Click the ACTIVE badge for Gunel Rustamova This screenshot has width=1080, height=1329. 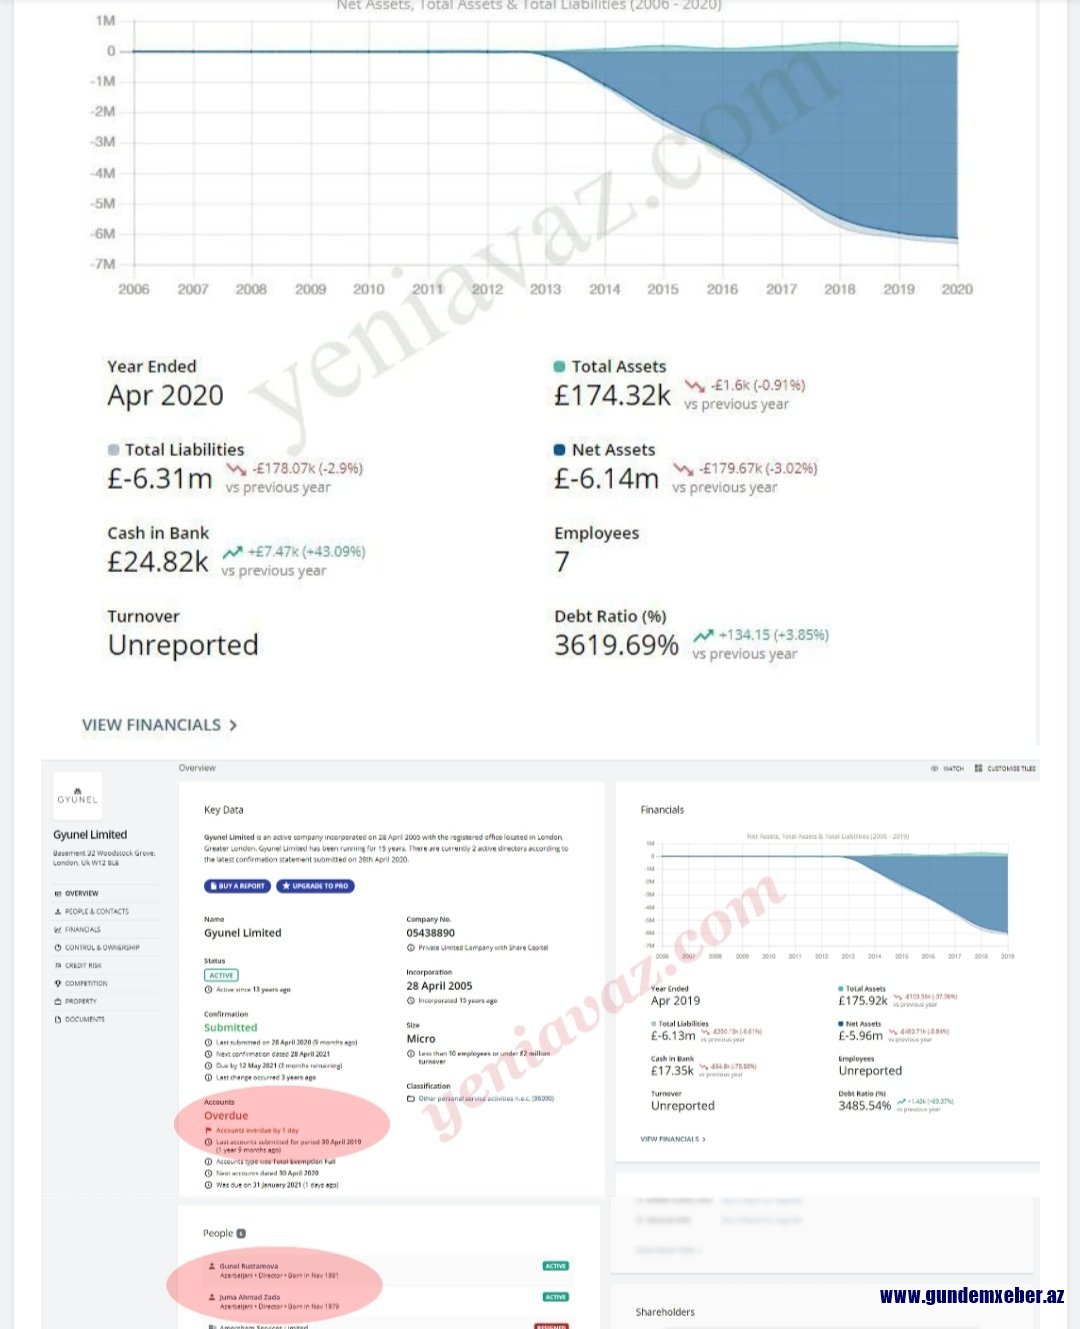point(556,1266)
